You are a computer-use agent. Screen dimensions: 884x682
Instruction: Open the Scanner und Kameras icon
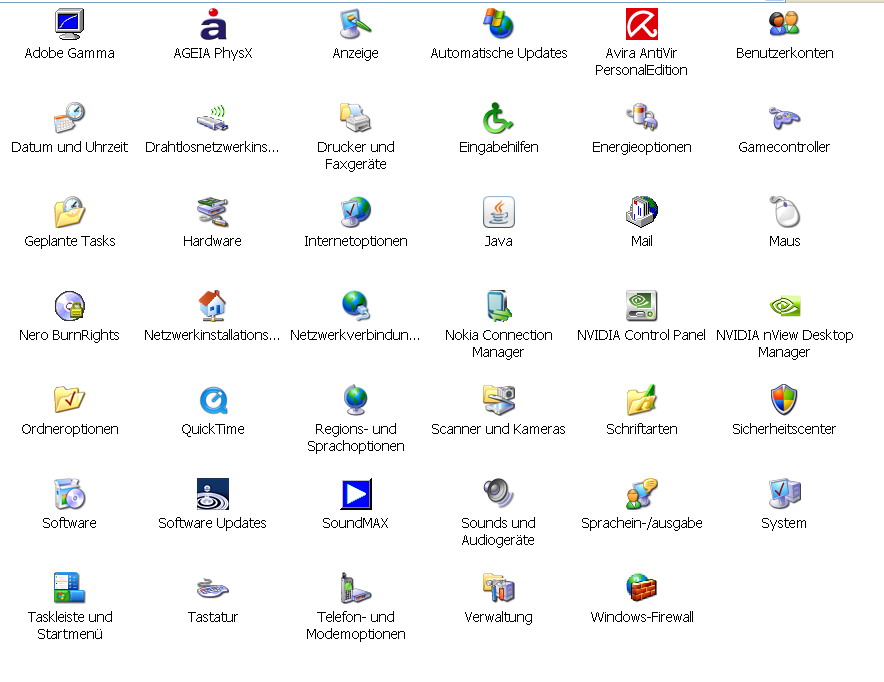point(498,400)
